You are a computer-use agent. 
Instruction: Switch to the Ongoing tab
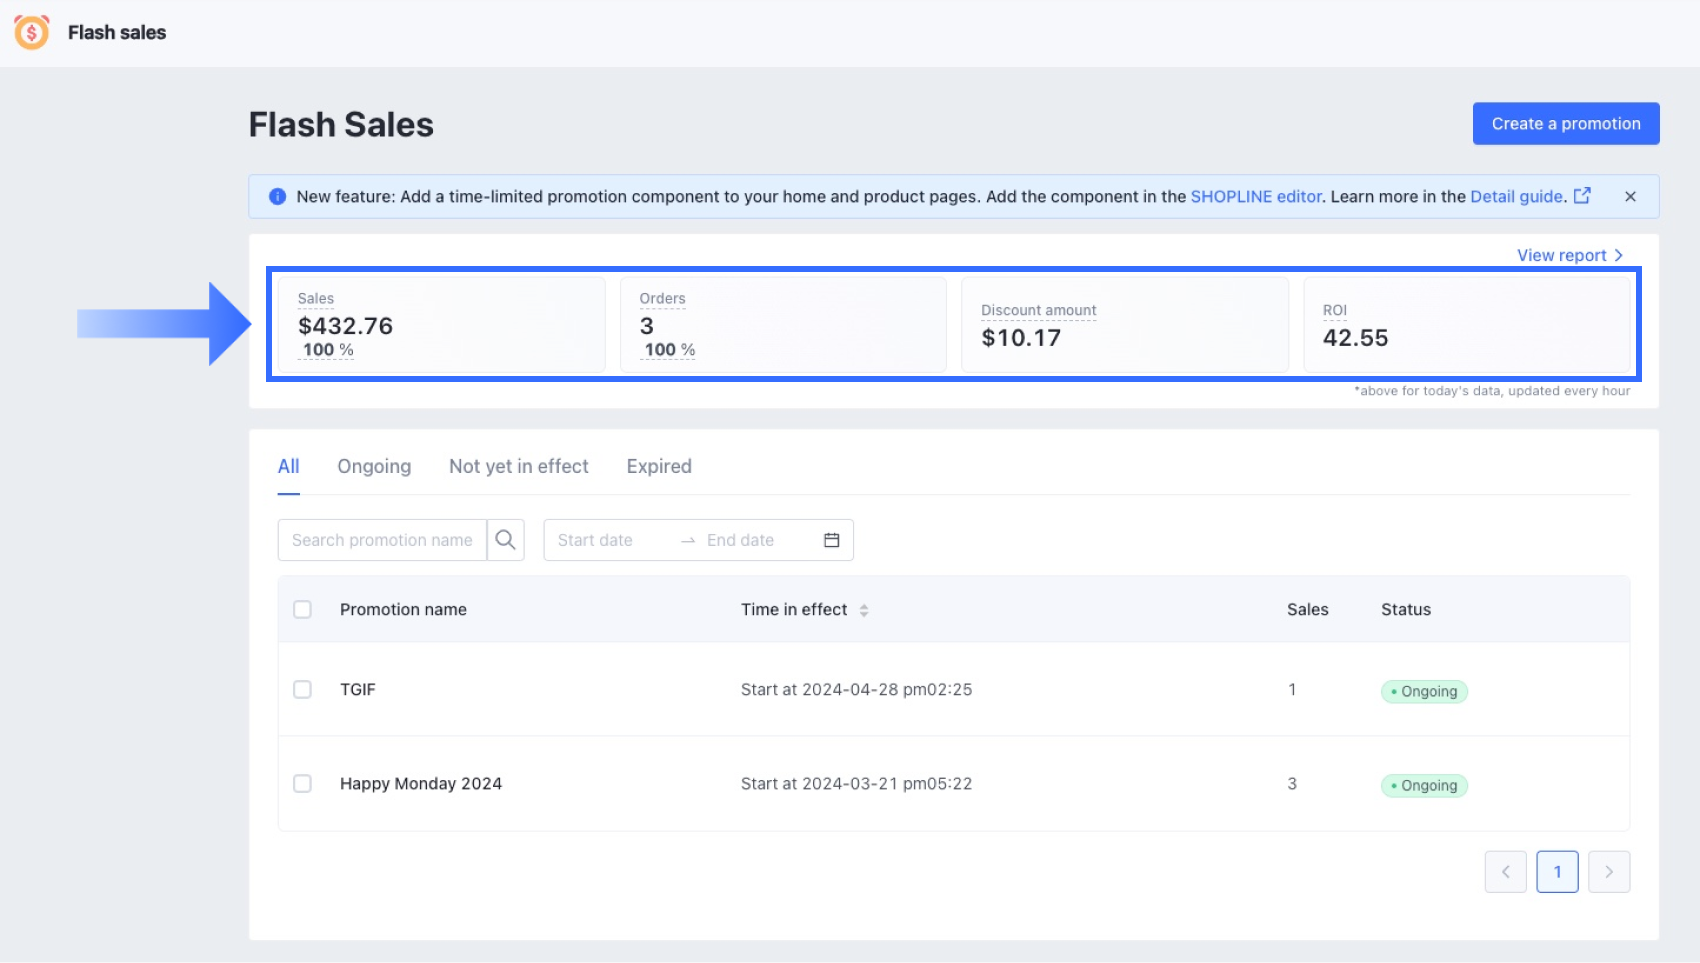point(374,467)
